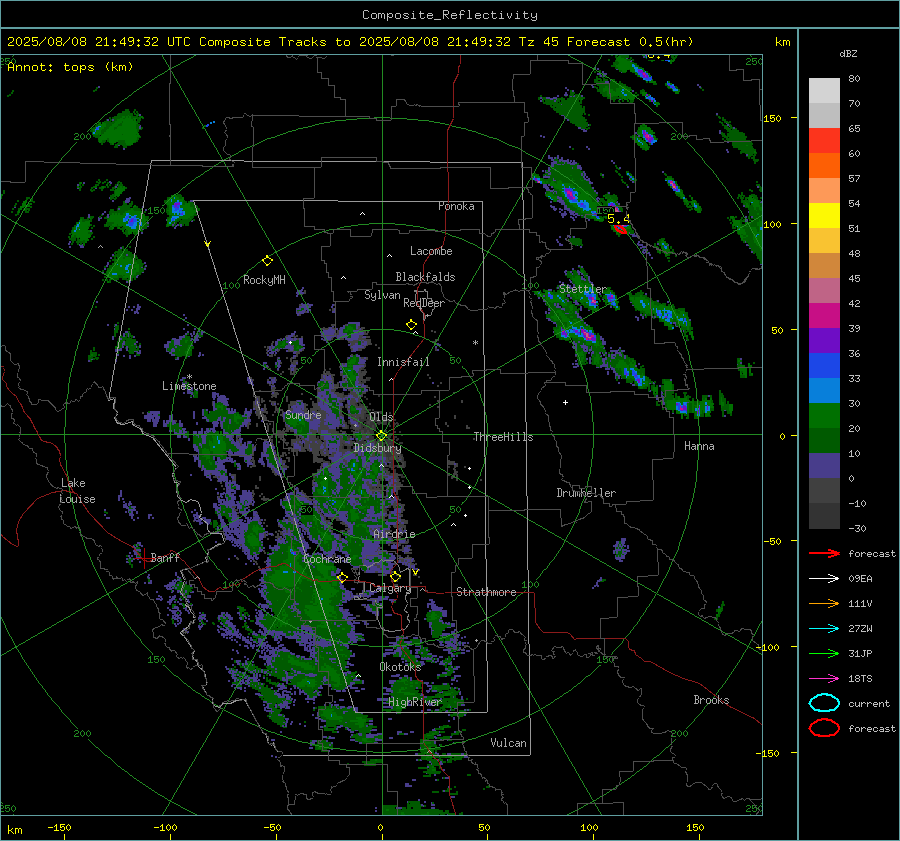
Task: Click the 39-42 dBZ magenta color band
Action: [824, 316]
